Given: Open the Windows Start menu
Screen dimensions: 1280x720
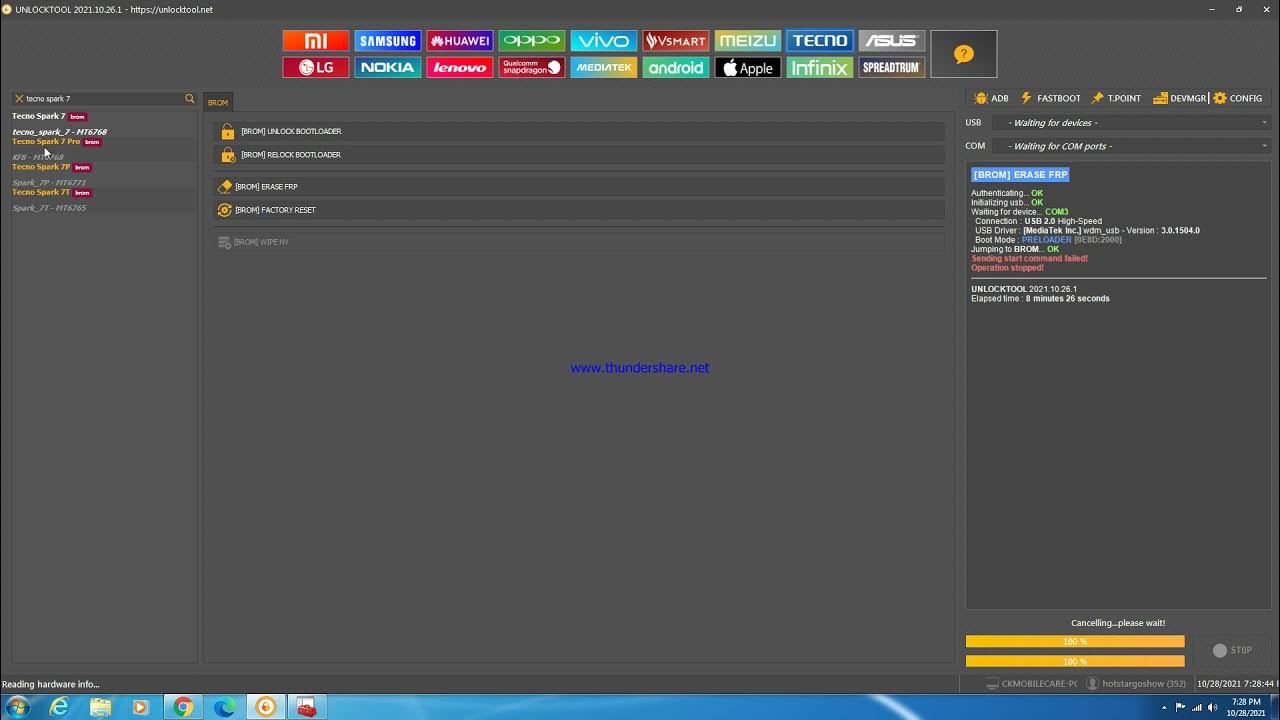Looking at the screenshot, I should (x=17, y=707).
